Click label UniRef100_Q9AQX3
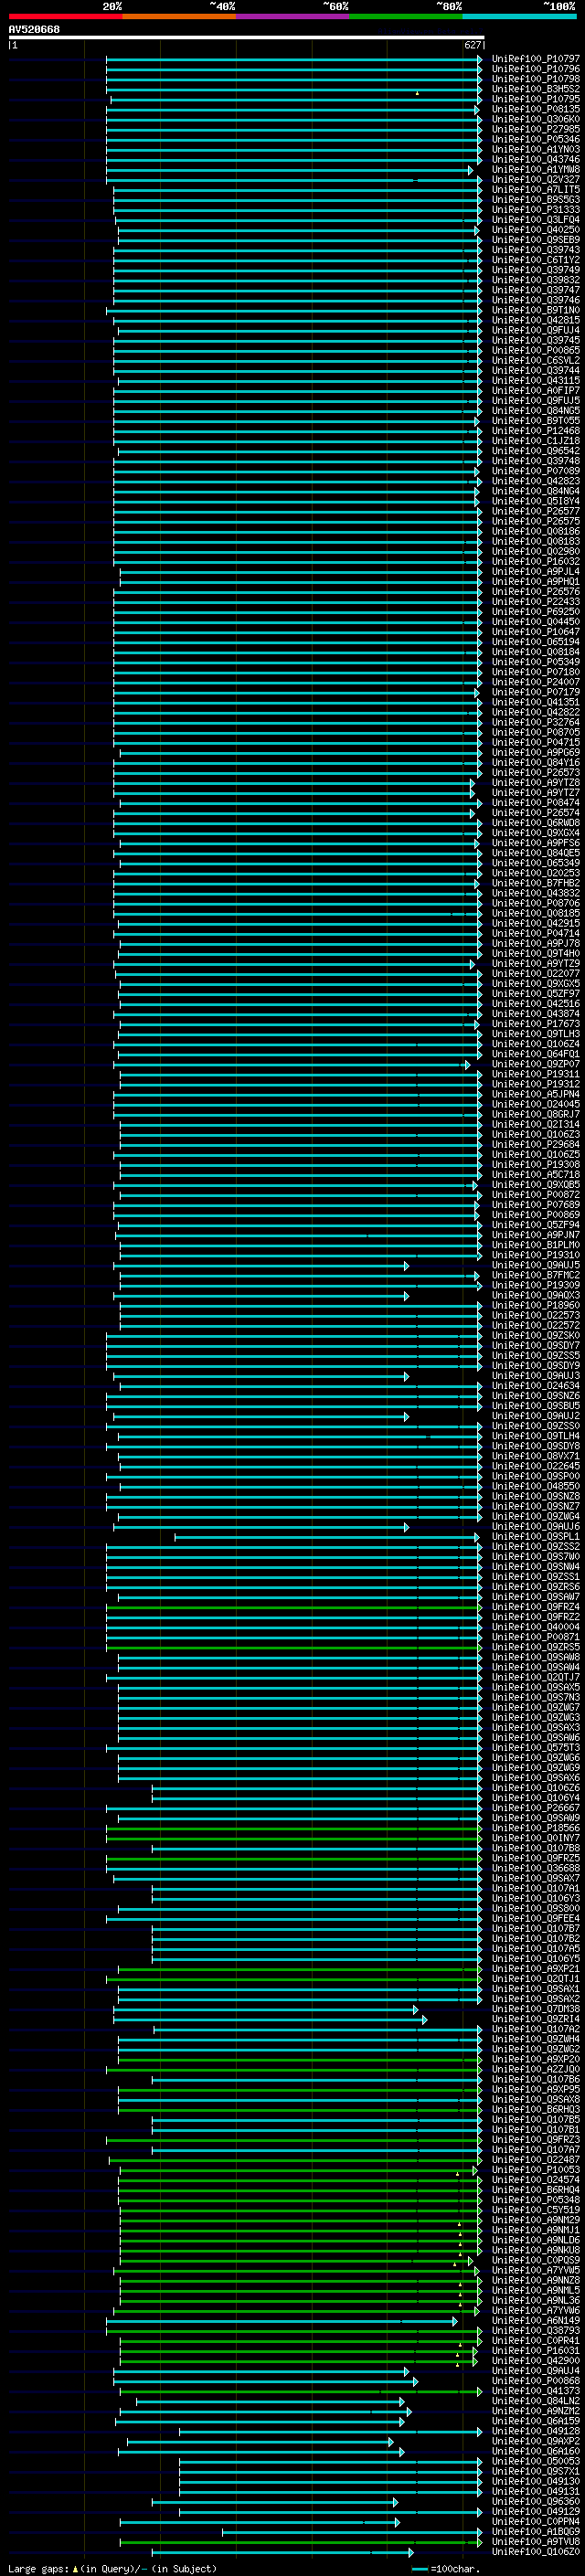585x2576 pixels. point(536,1295)
